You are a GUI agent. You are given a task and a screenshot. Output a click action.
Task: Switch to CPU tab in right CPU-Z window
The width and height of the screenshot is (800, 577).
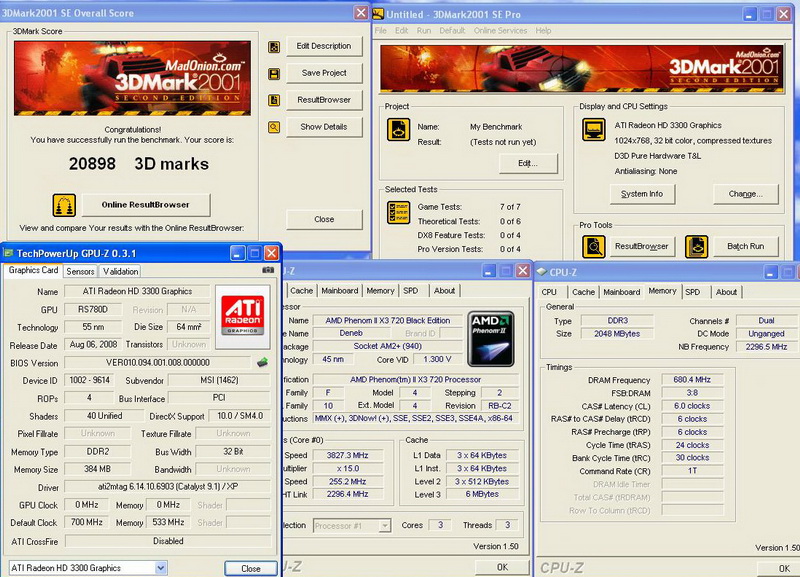pyautogui.click(x=549, y=292)
